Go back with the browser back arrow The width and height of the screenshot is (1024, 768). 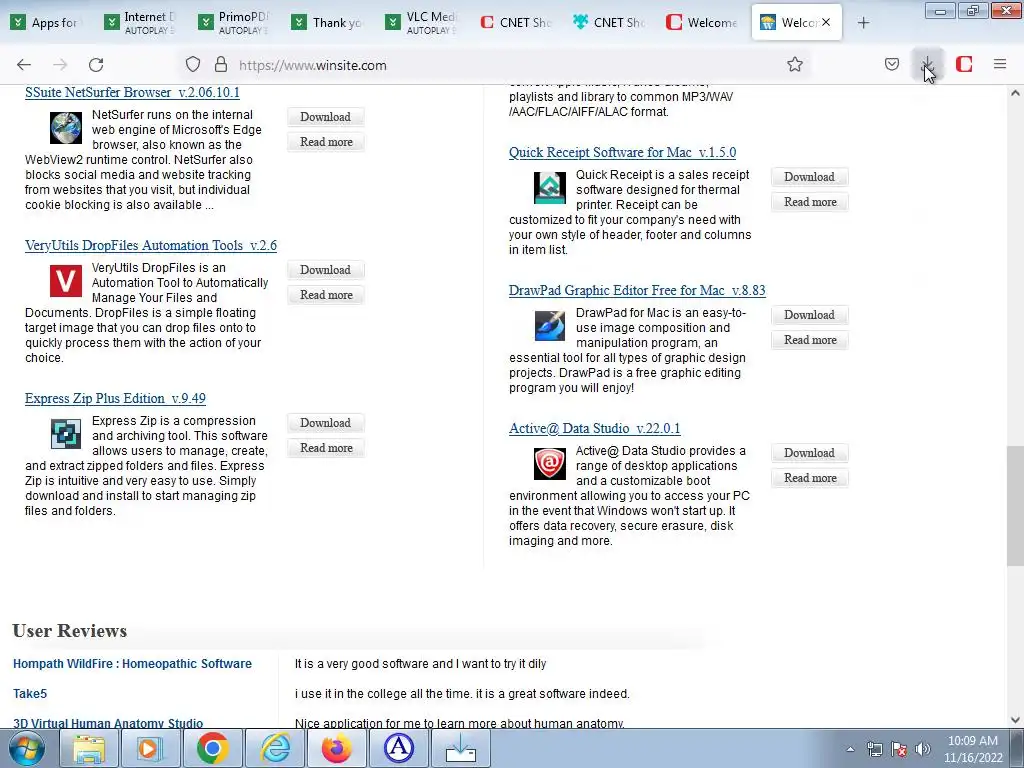pyautogui.click(x=24, y=65)
